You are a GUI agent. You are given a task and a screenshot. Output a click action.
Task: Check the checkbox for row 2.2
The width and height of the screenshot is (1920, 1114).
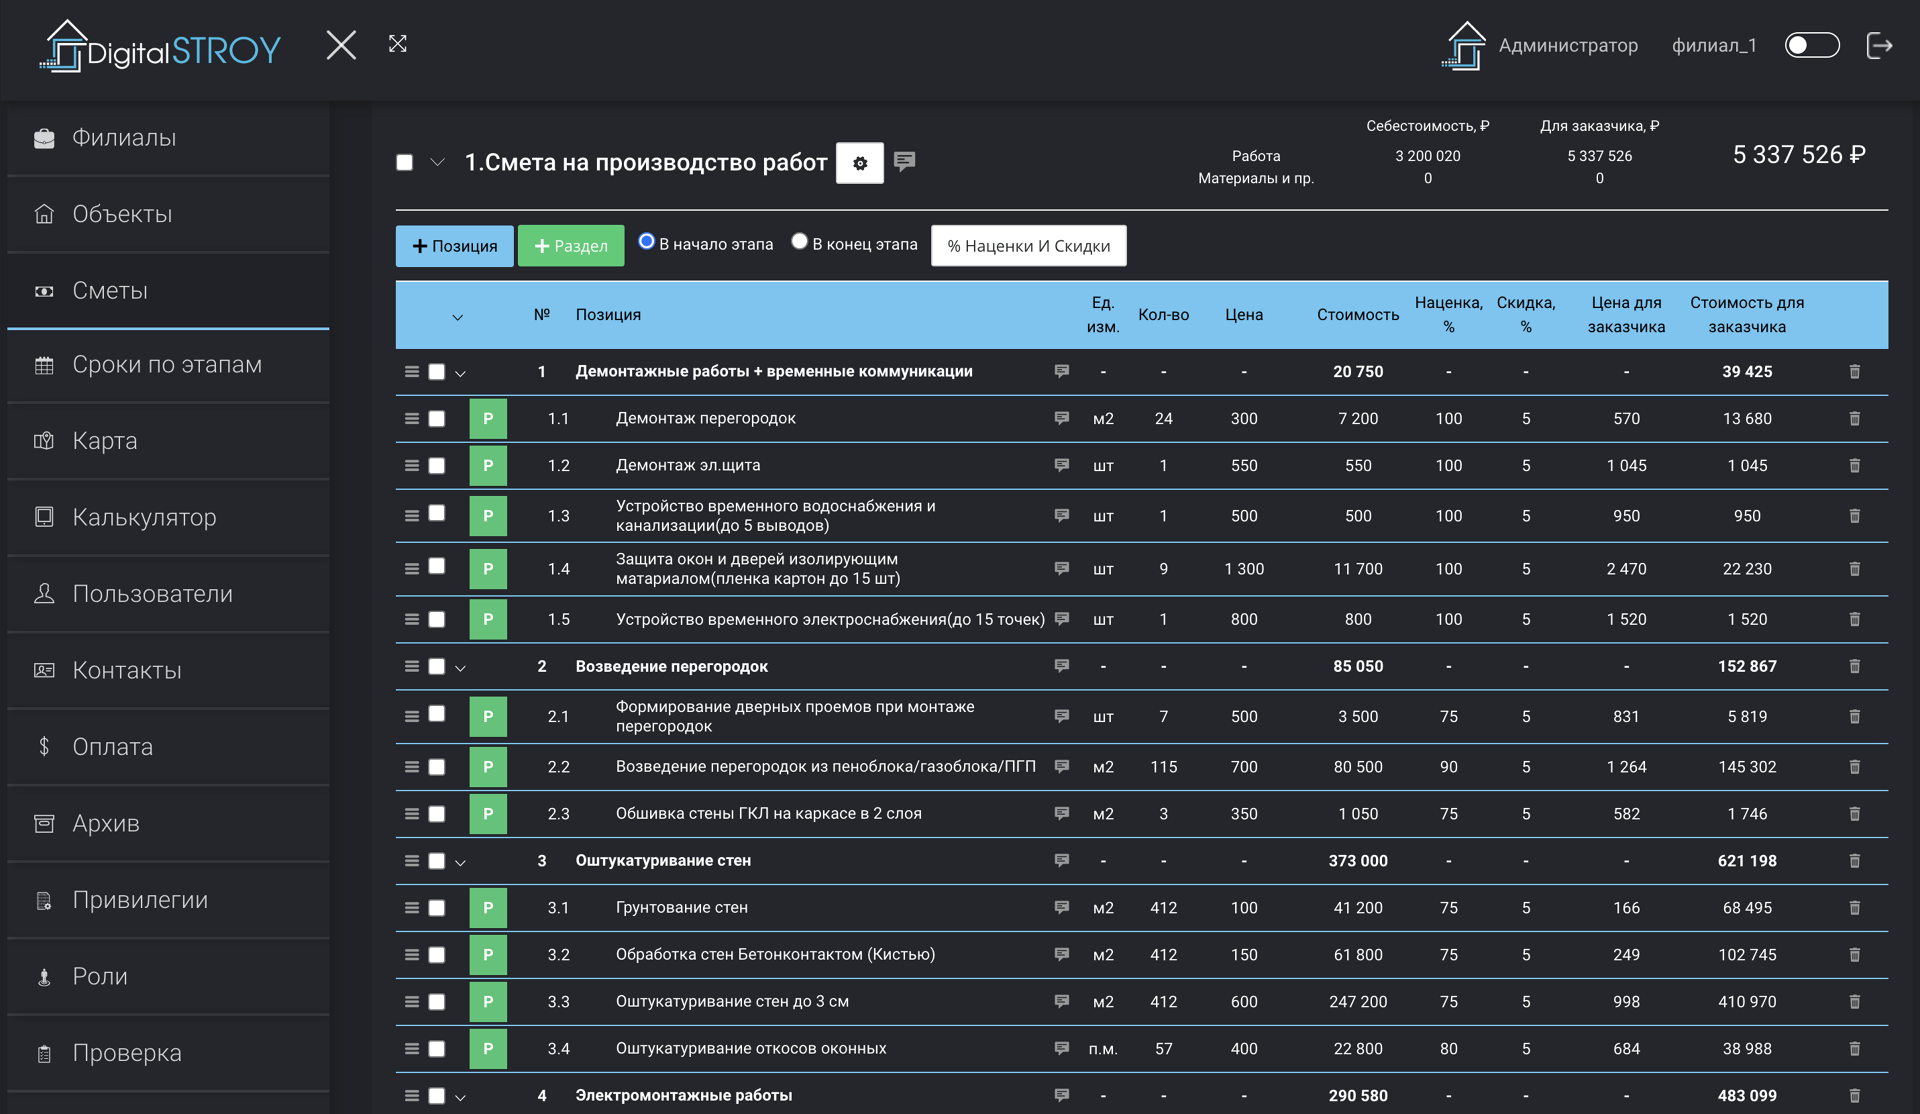point(437,767)
